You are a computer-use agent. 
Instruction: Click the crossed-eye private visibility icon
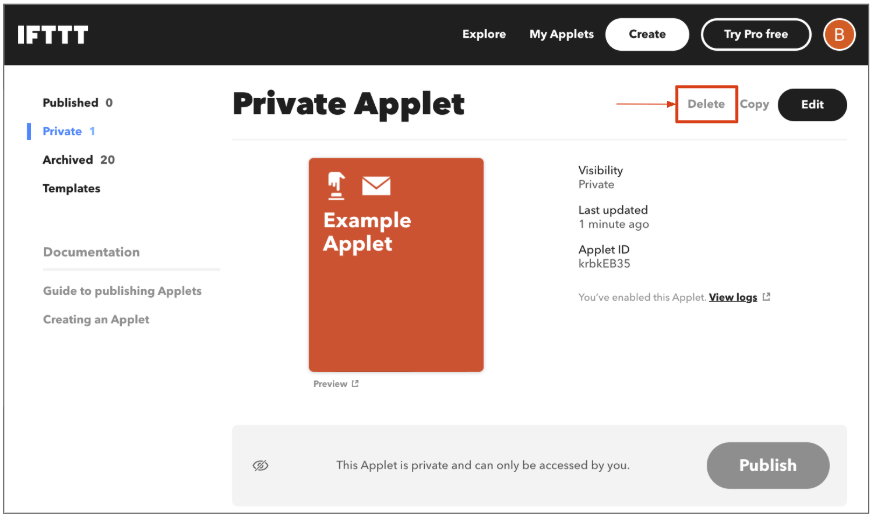click(x=261, y=465)
